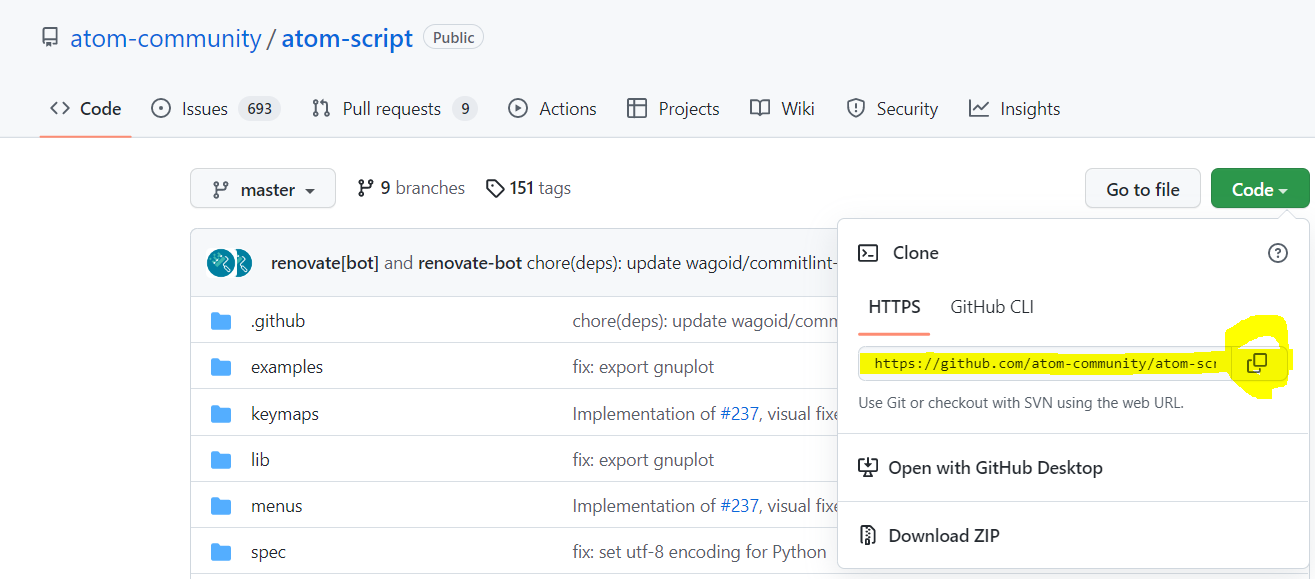Click the repository book icon beside atom-community

point(50,39)
